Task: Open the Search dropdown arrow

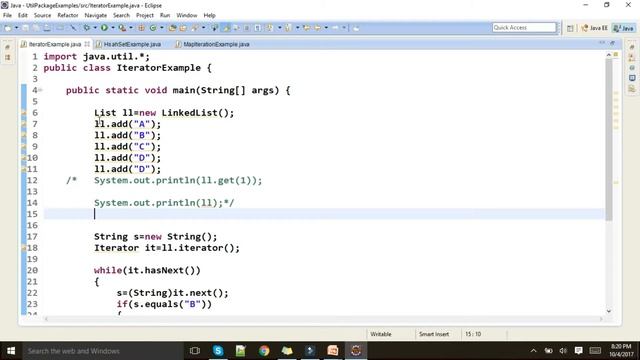Action: point(203,28)
